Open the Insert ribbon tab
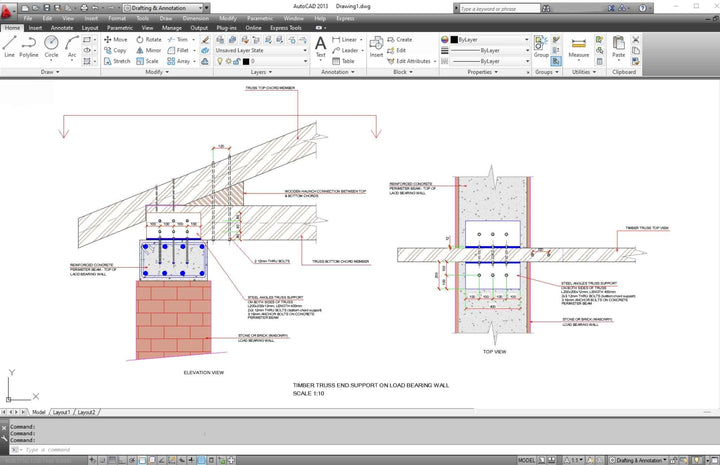The width and height of the screenshot is (720, 465). coord(35,28)
